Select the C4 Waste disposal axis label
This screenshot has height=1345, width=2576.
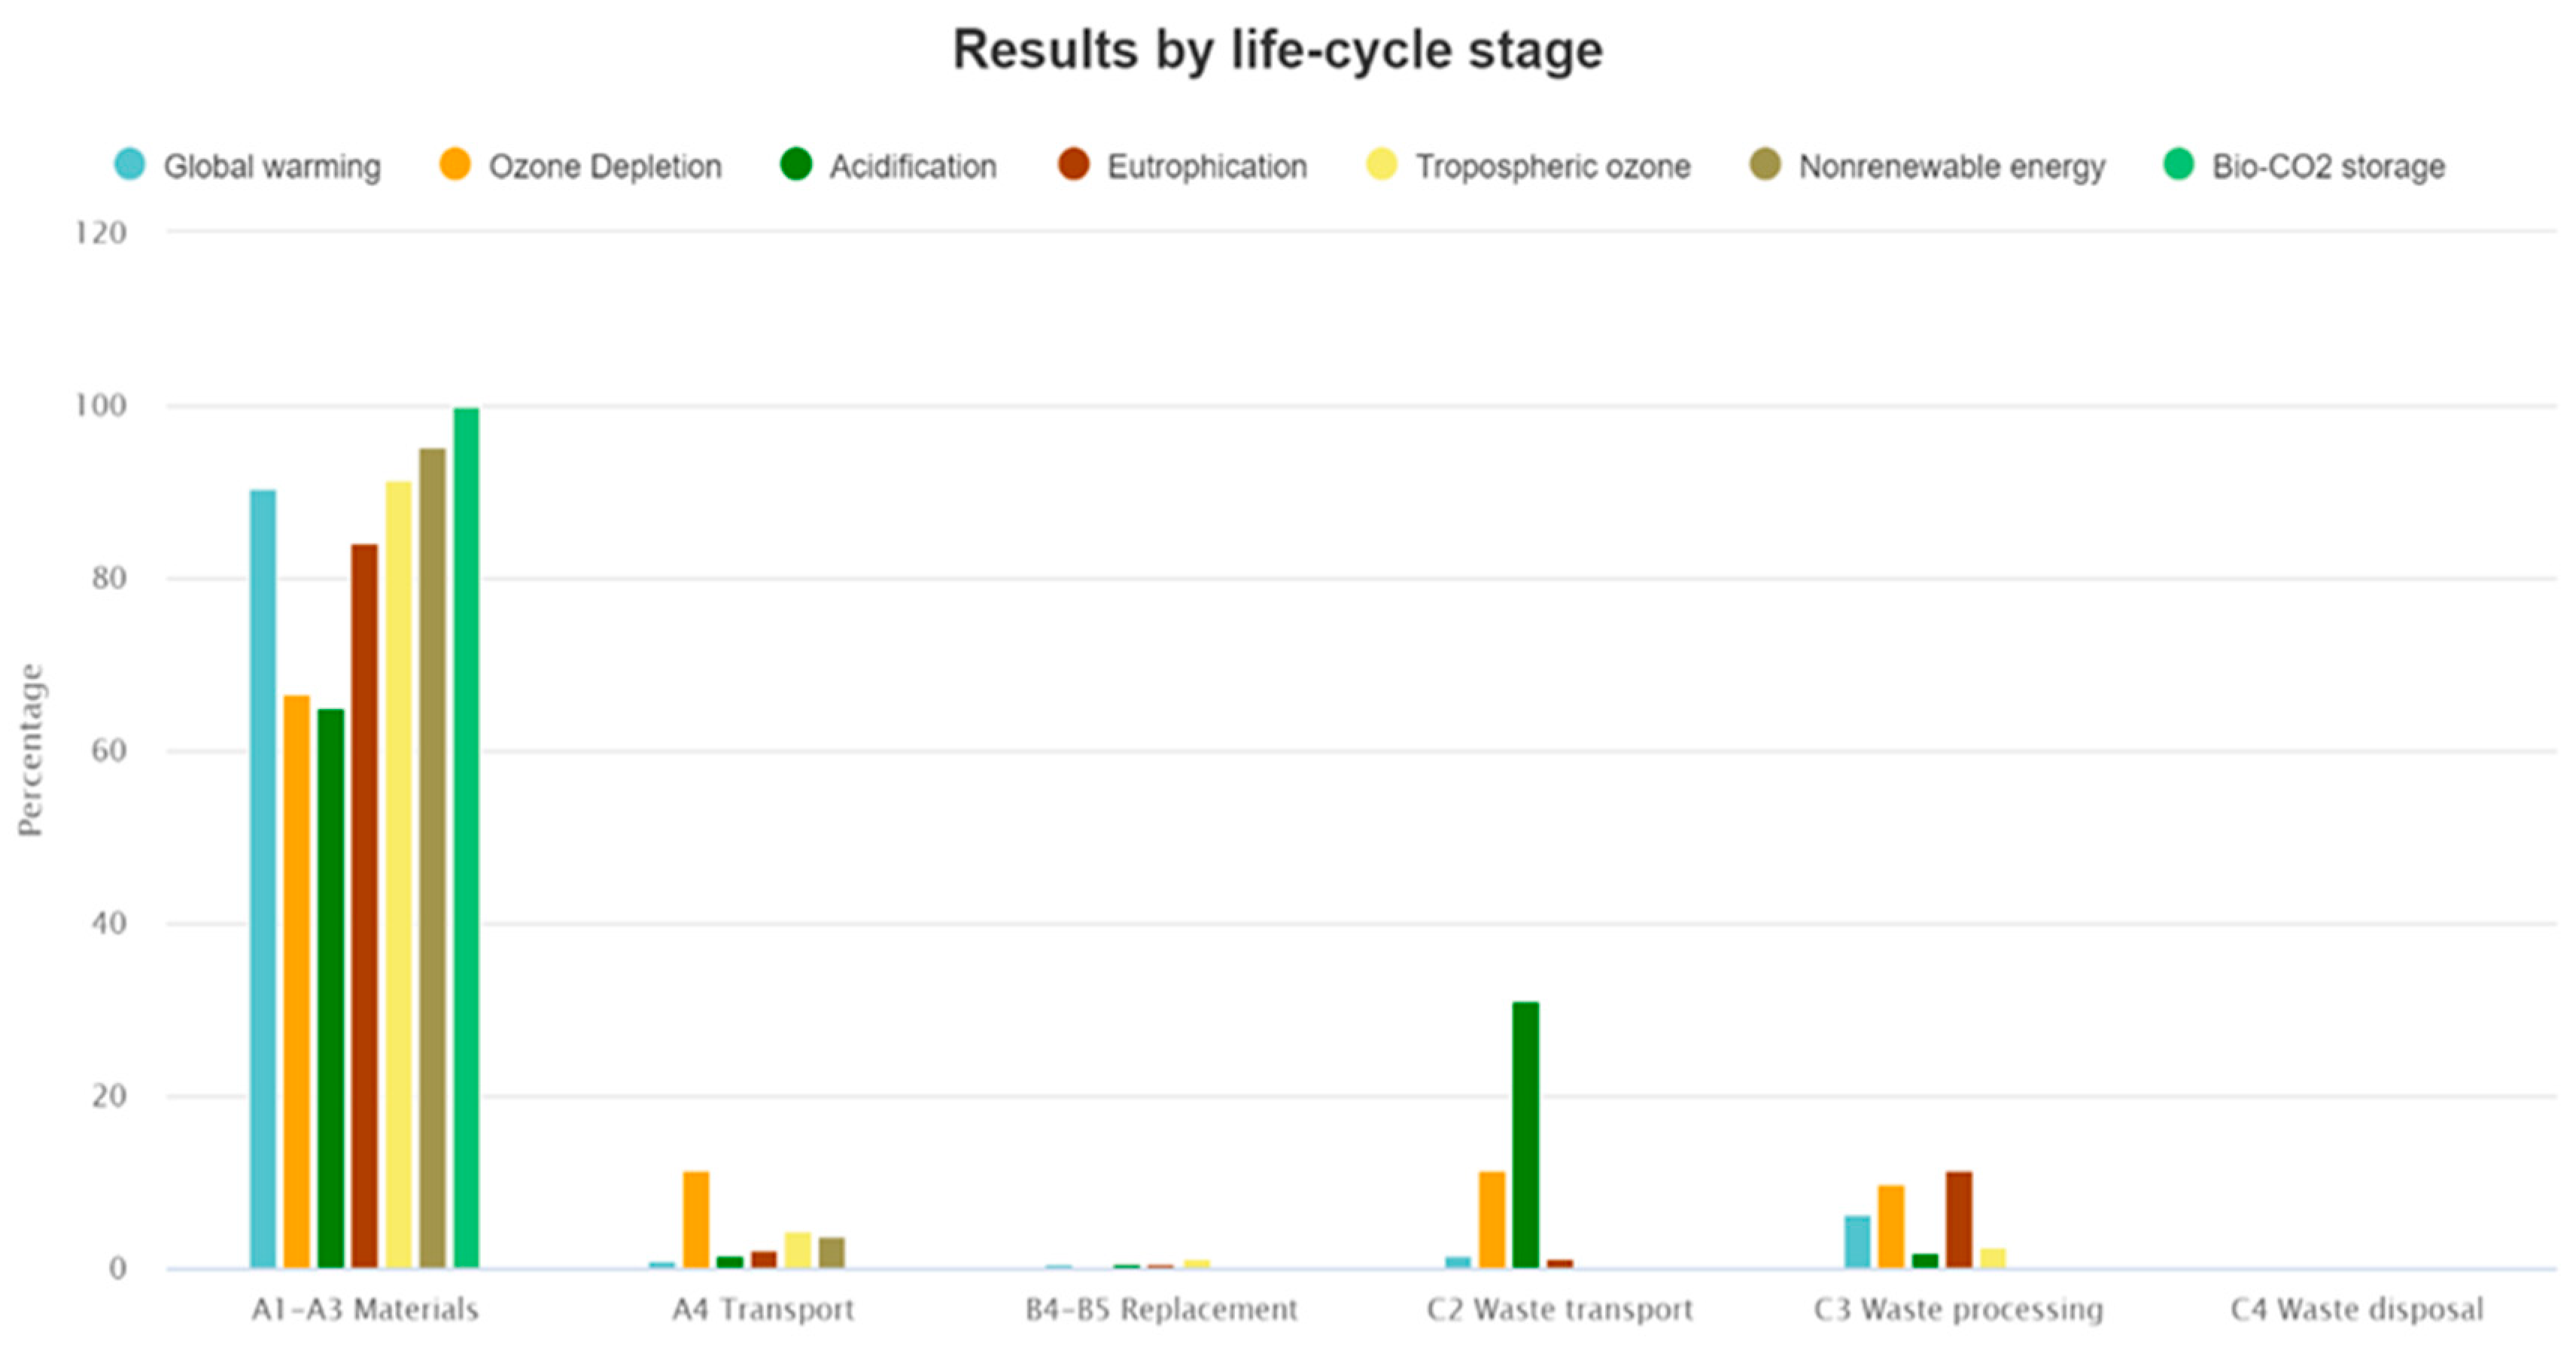tap(2356, 1309)
